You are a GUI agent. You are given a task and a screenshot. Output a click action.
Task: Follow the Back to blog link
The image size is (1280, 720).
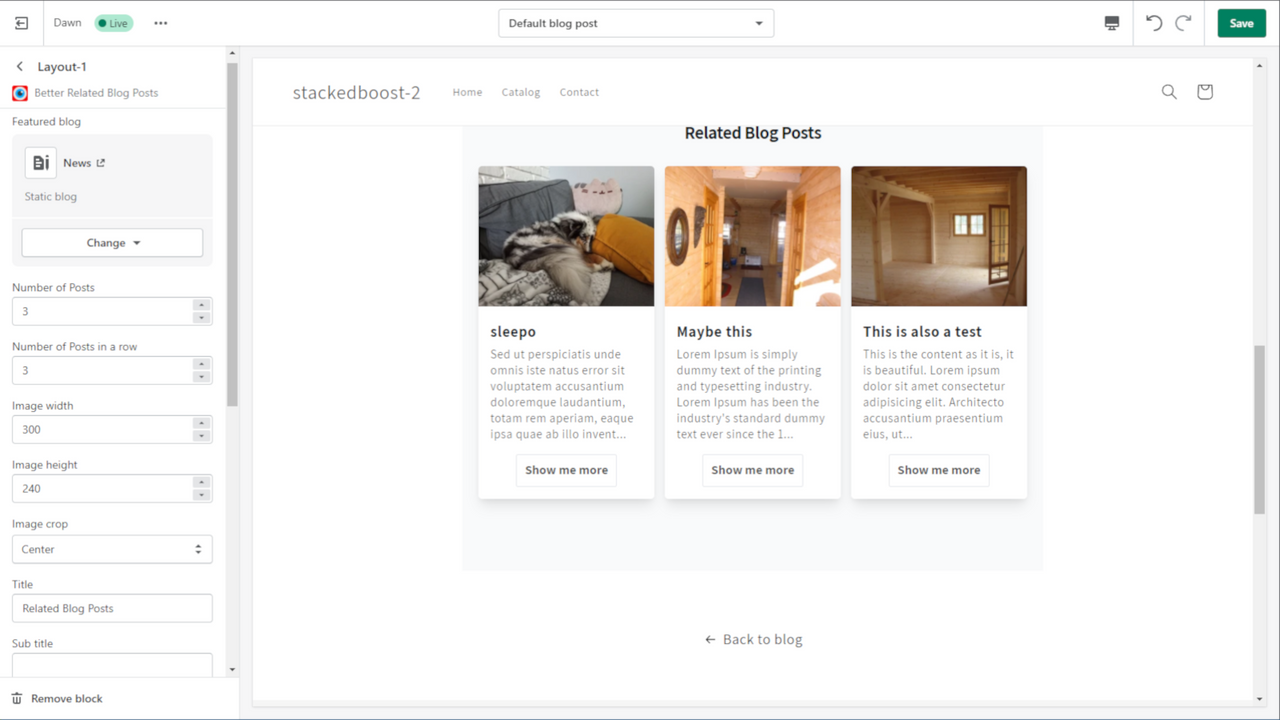(753, 640)
